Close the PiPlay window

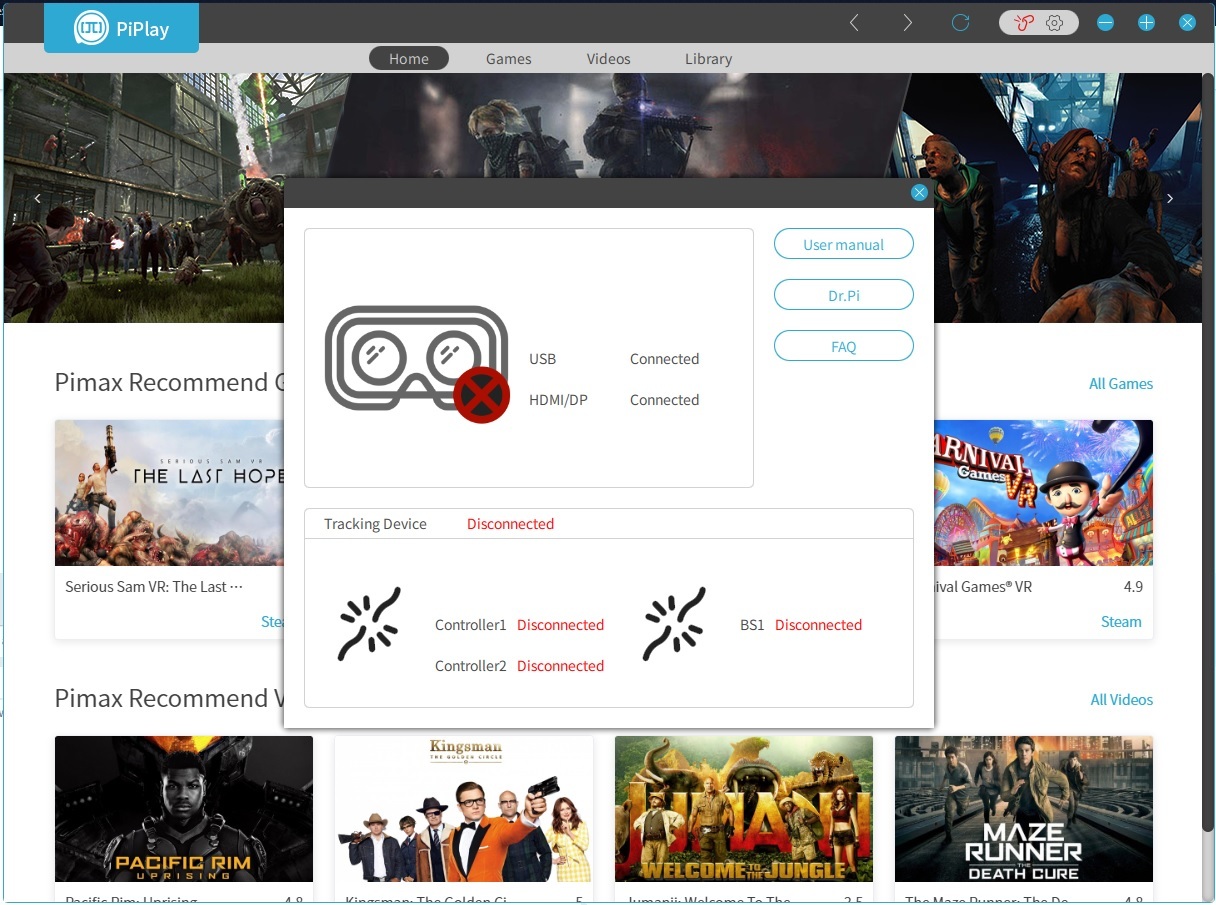1187,23
